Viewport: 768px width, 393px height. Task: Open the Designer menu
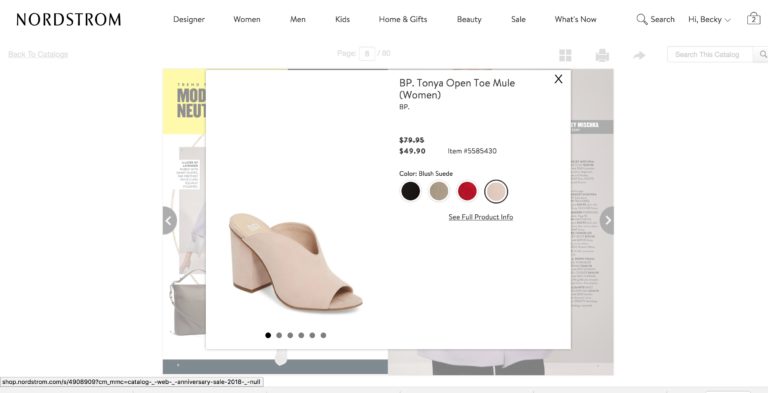[x=189, y=20]
